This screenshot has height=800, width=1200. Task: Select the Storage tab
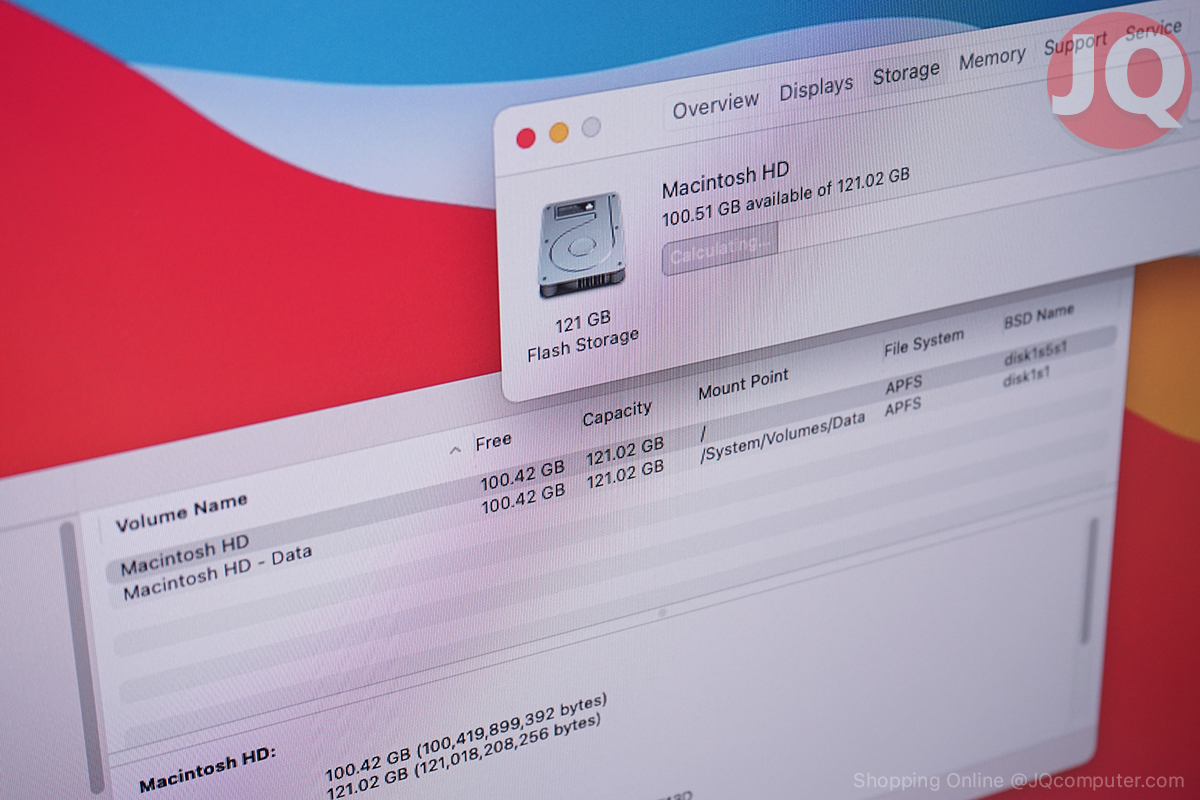coord(906,73)
